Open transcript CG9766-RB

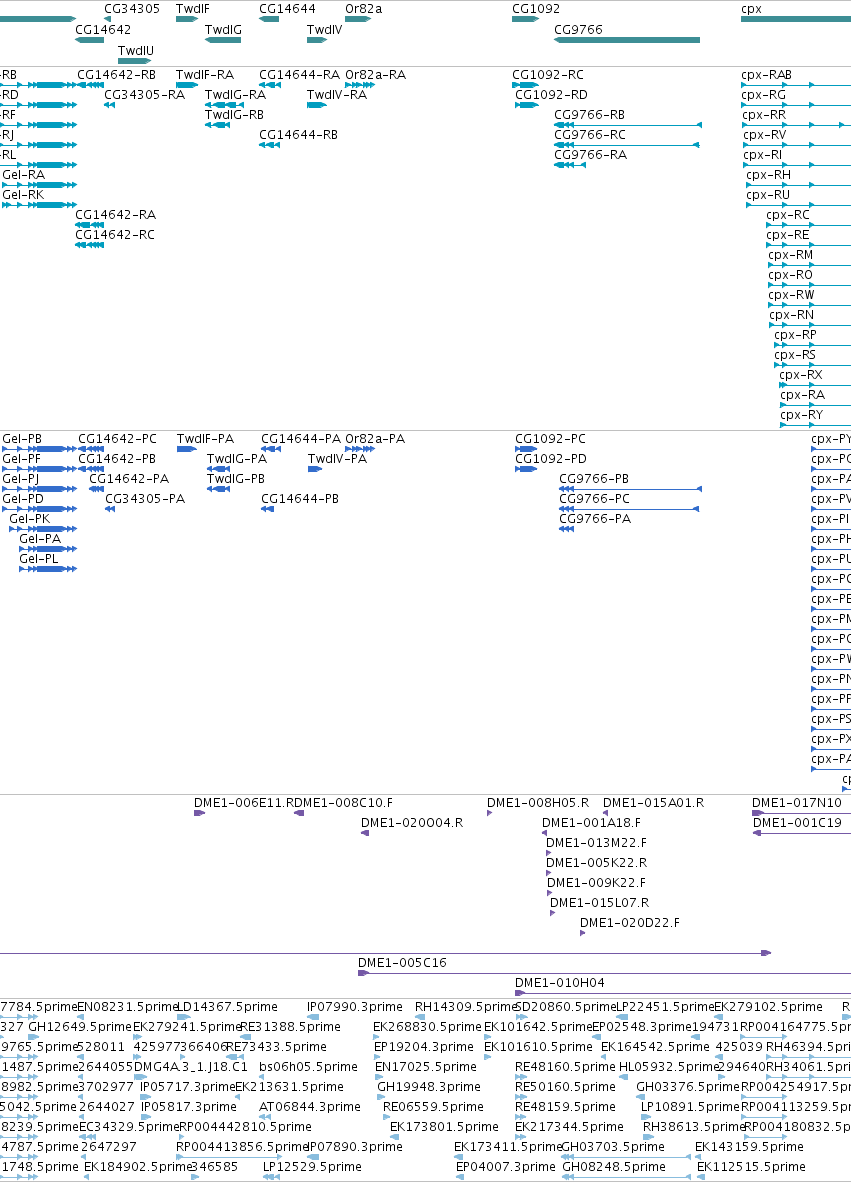589,115
